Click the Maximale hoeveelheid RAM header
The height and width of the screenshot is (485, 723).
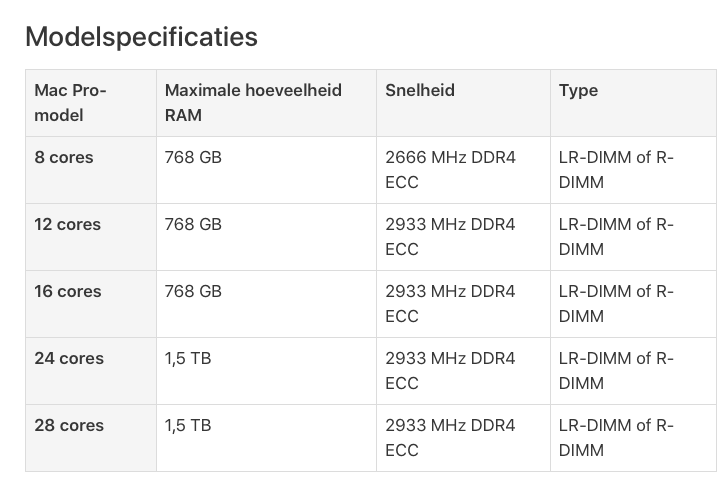[x=253, y=102]
